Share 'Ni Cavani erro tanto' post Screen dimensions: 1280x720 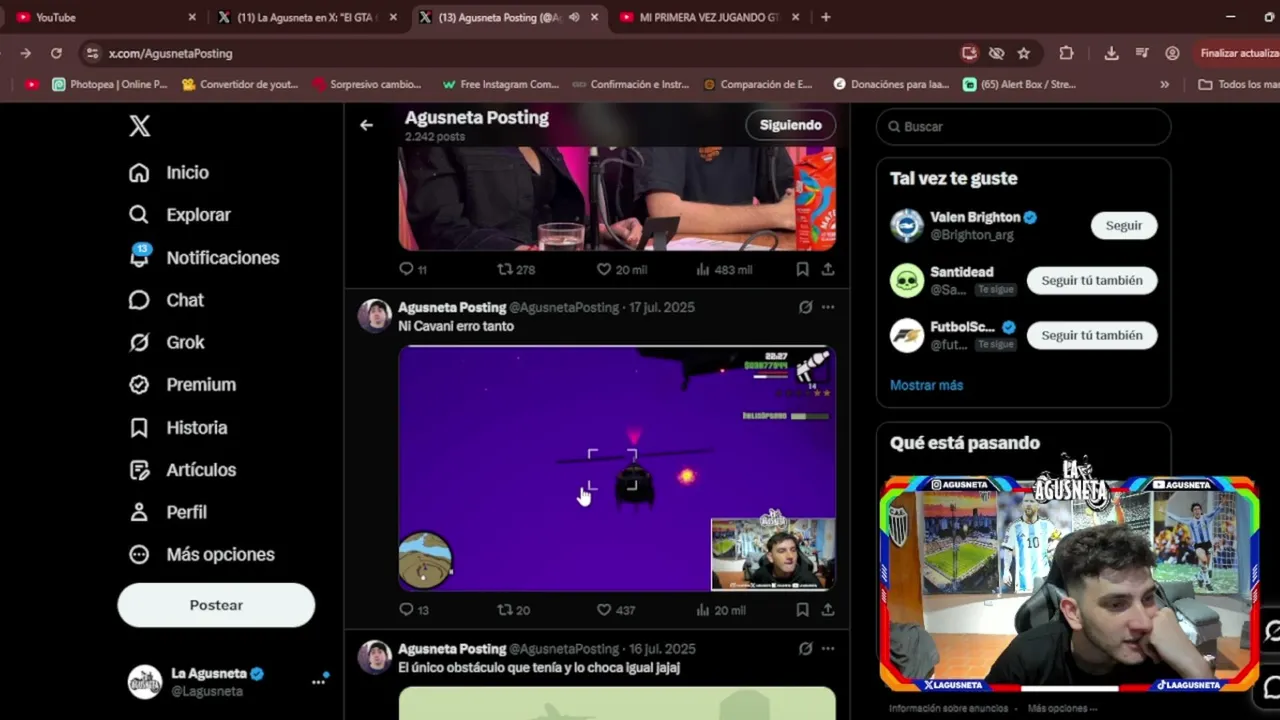(828, 609)
